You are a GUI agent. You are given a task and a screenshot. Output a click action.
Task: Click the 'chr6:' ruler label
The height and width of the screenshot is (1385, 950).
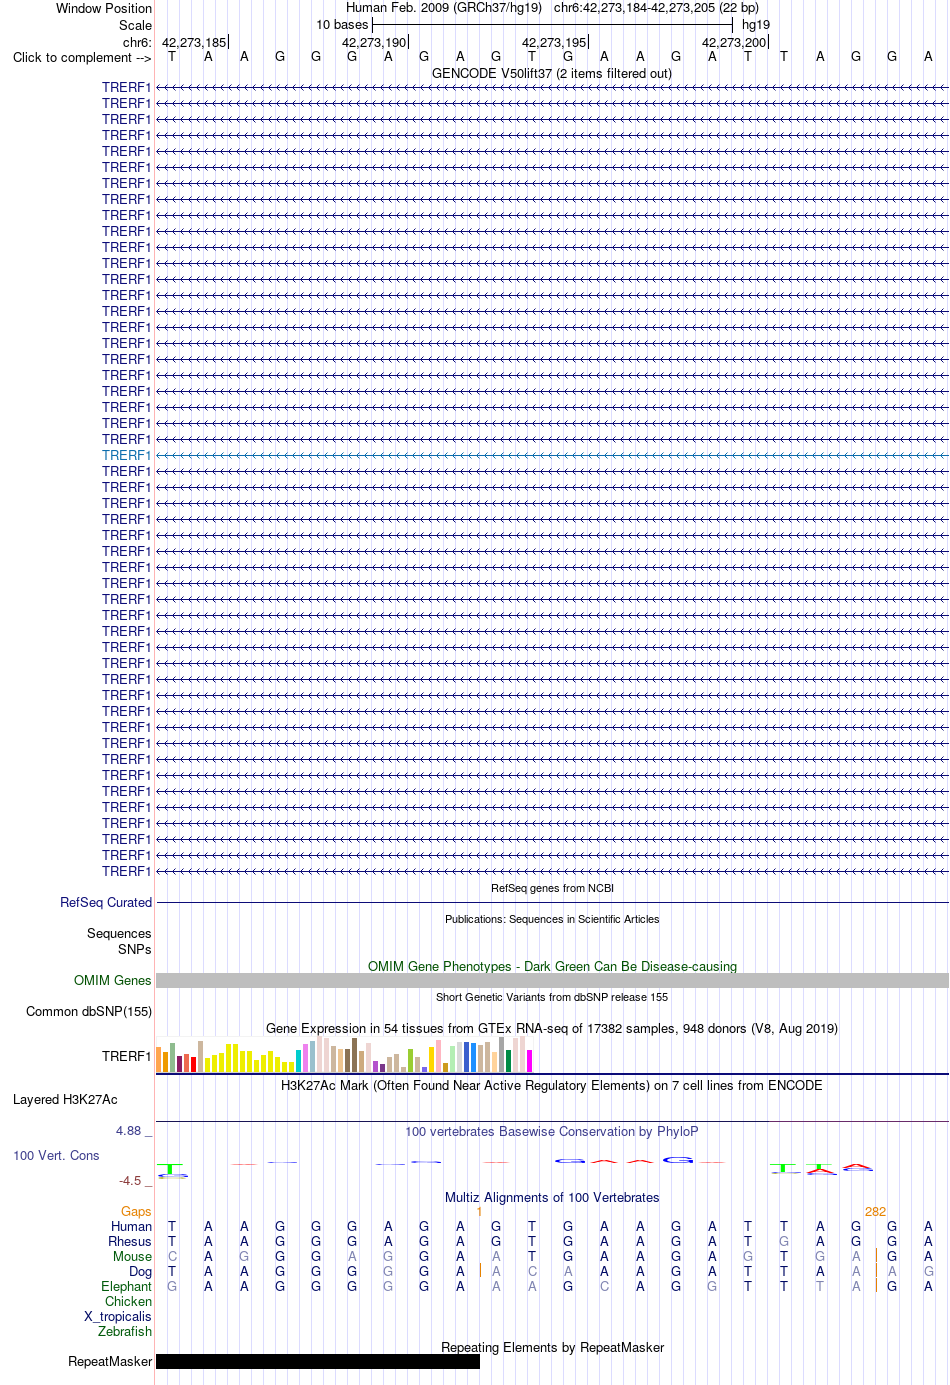[x=138, y=42]
